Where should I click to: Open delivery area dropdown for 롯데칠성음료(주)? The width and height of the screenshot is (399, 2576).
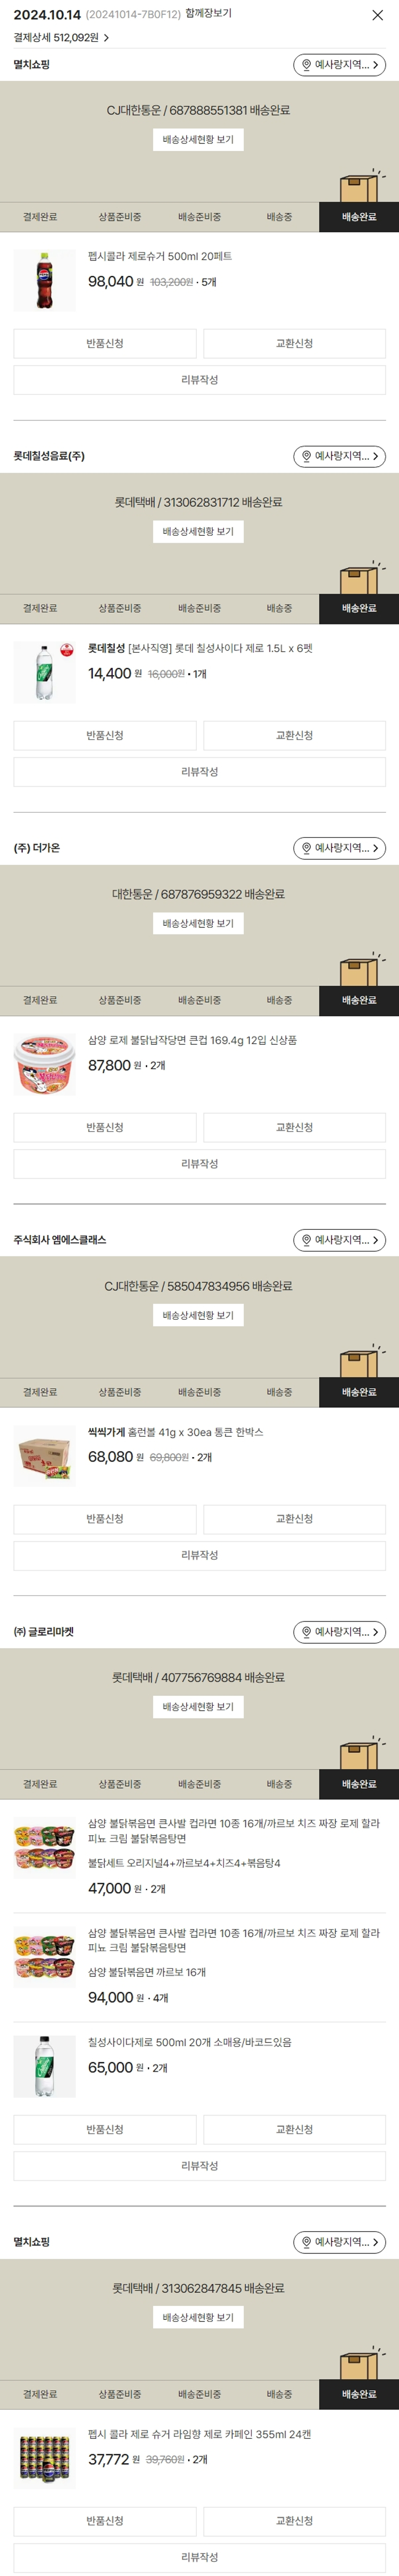point(339,456)
